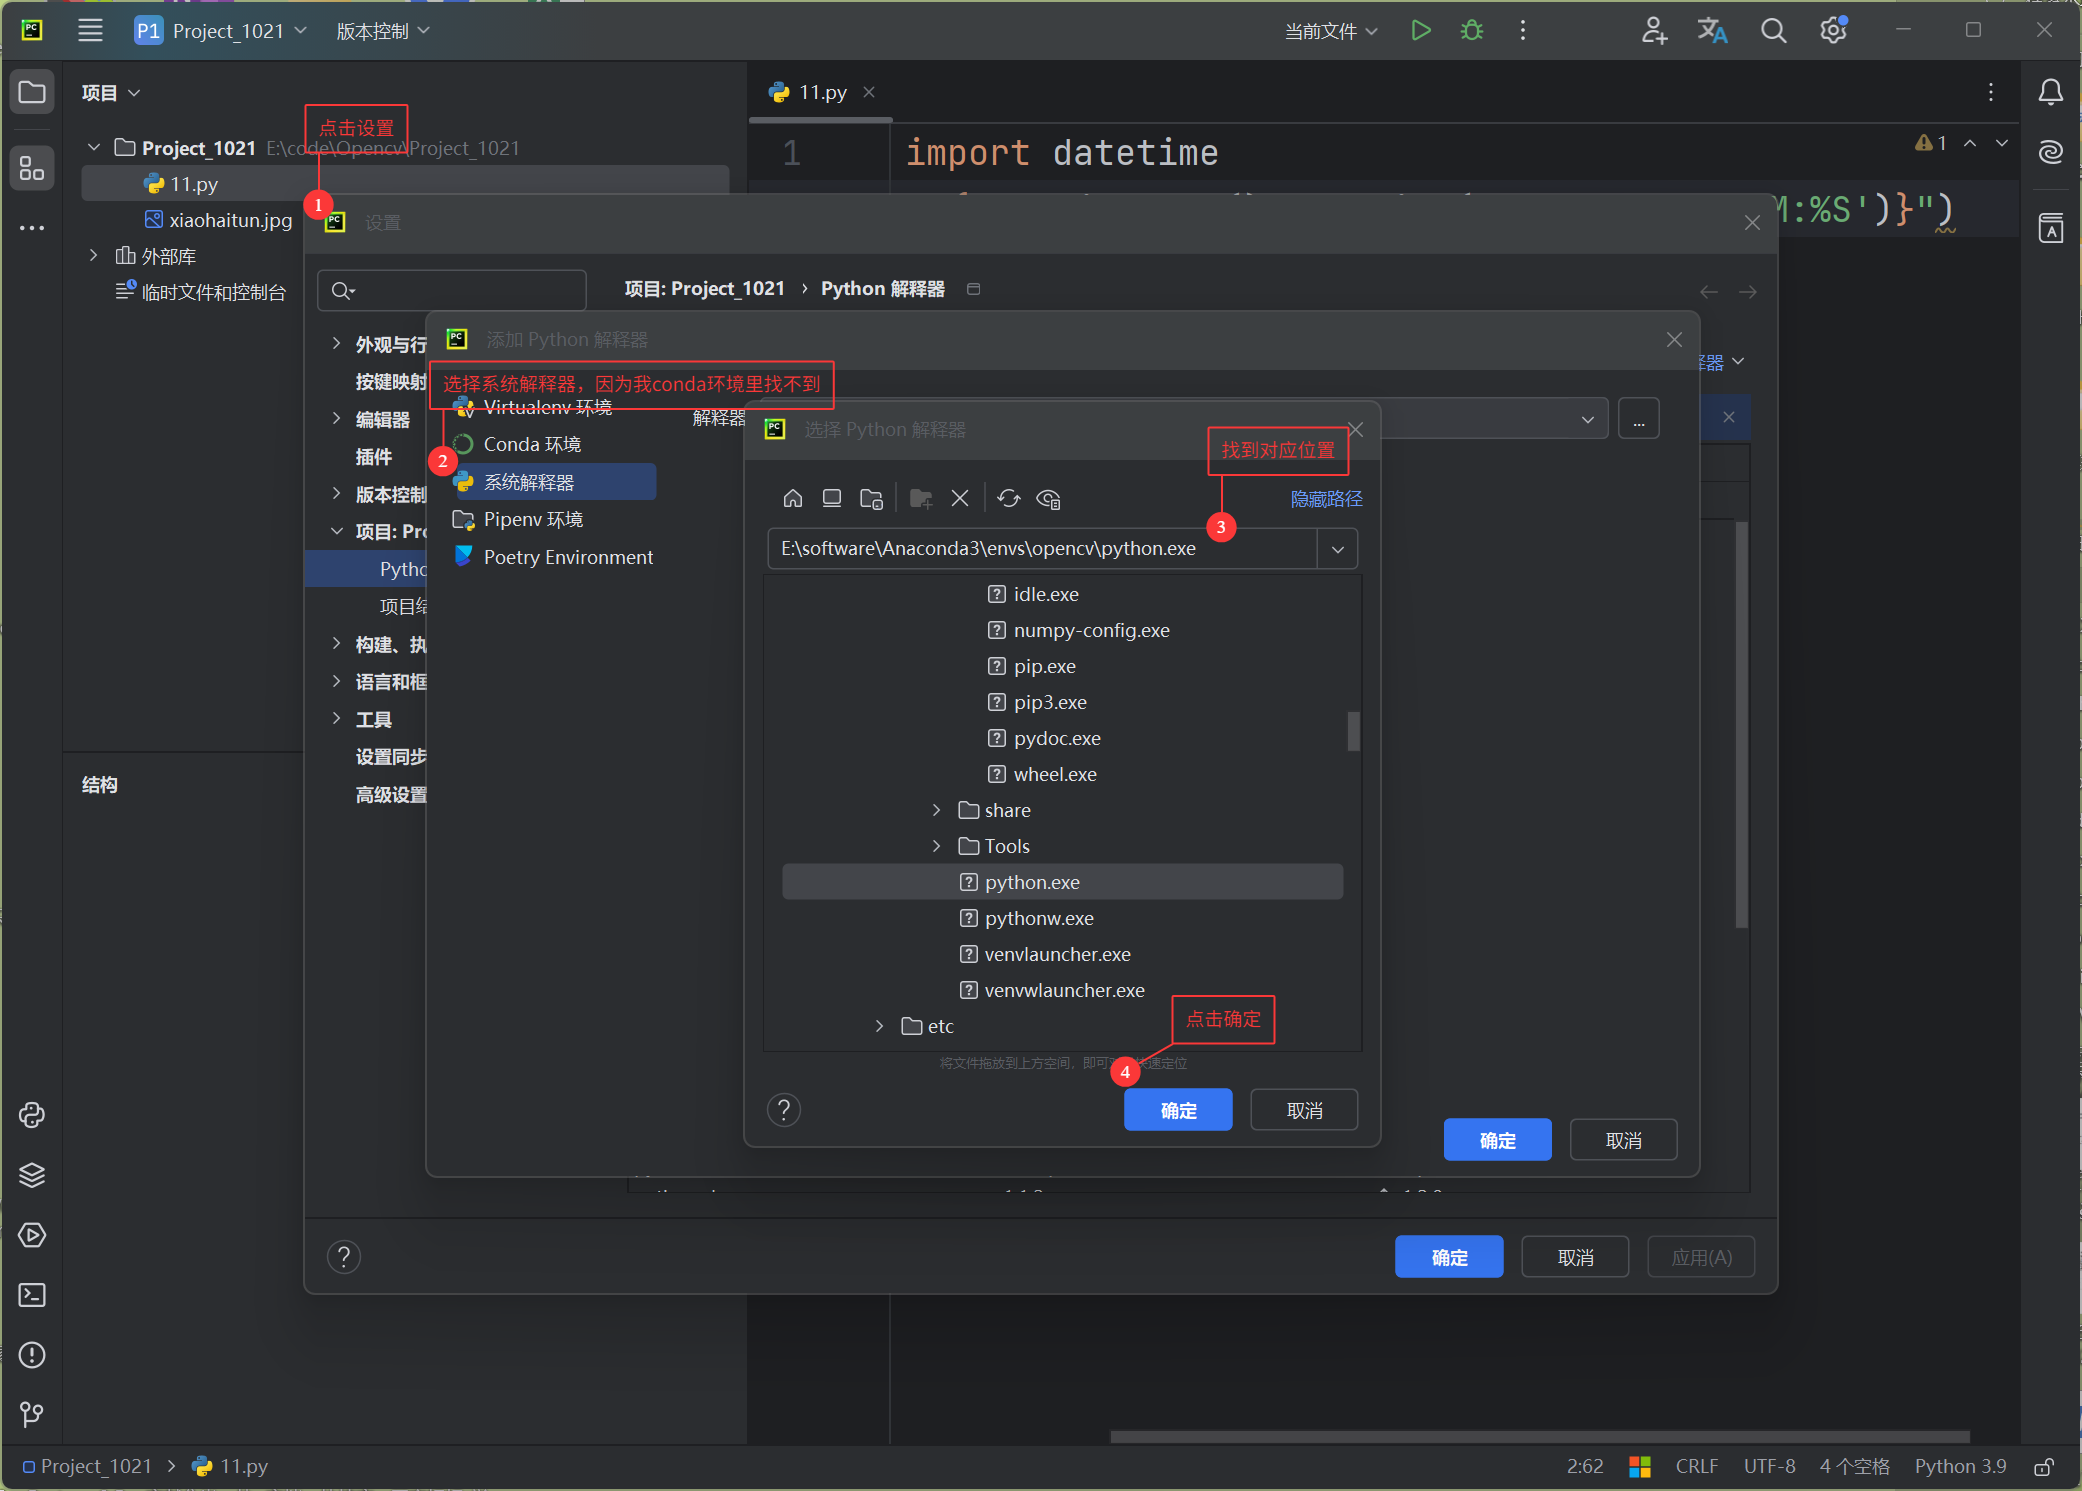2082x1491 pixels.
Task: Select Pipenv 环境 interpreter type
Action: click(533, 519)
